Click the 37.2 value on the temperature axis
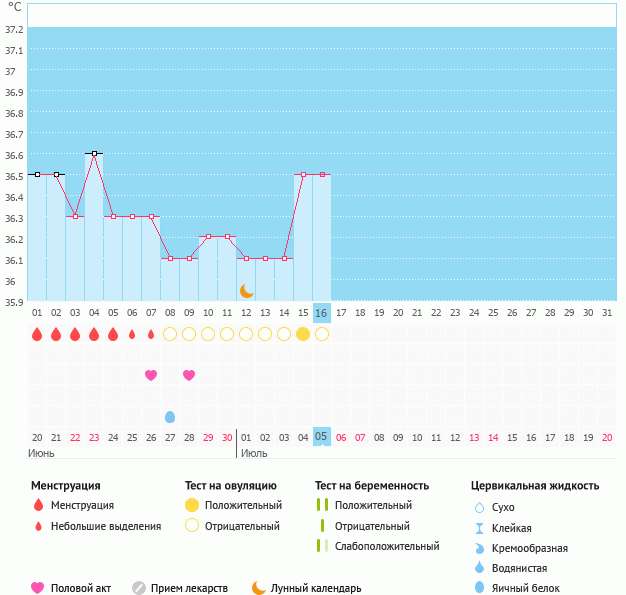The image size is (626, 595). pos(14,30)
